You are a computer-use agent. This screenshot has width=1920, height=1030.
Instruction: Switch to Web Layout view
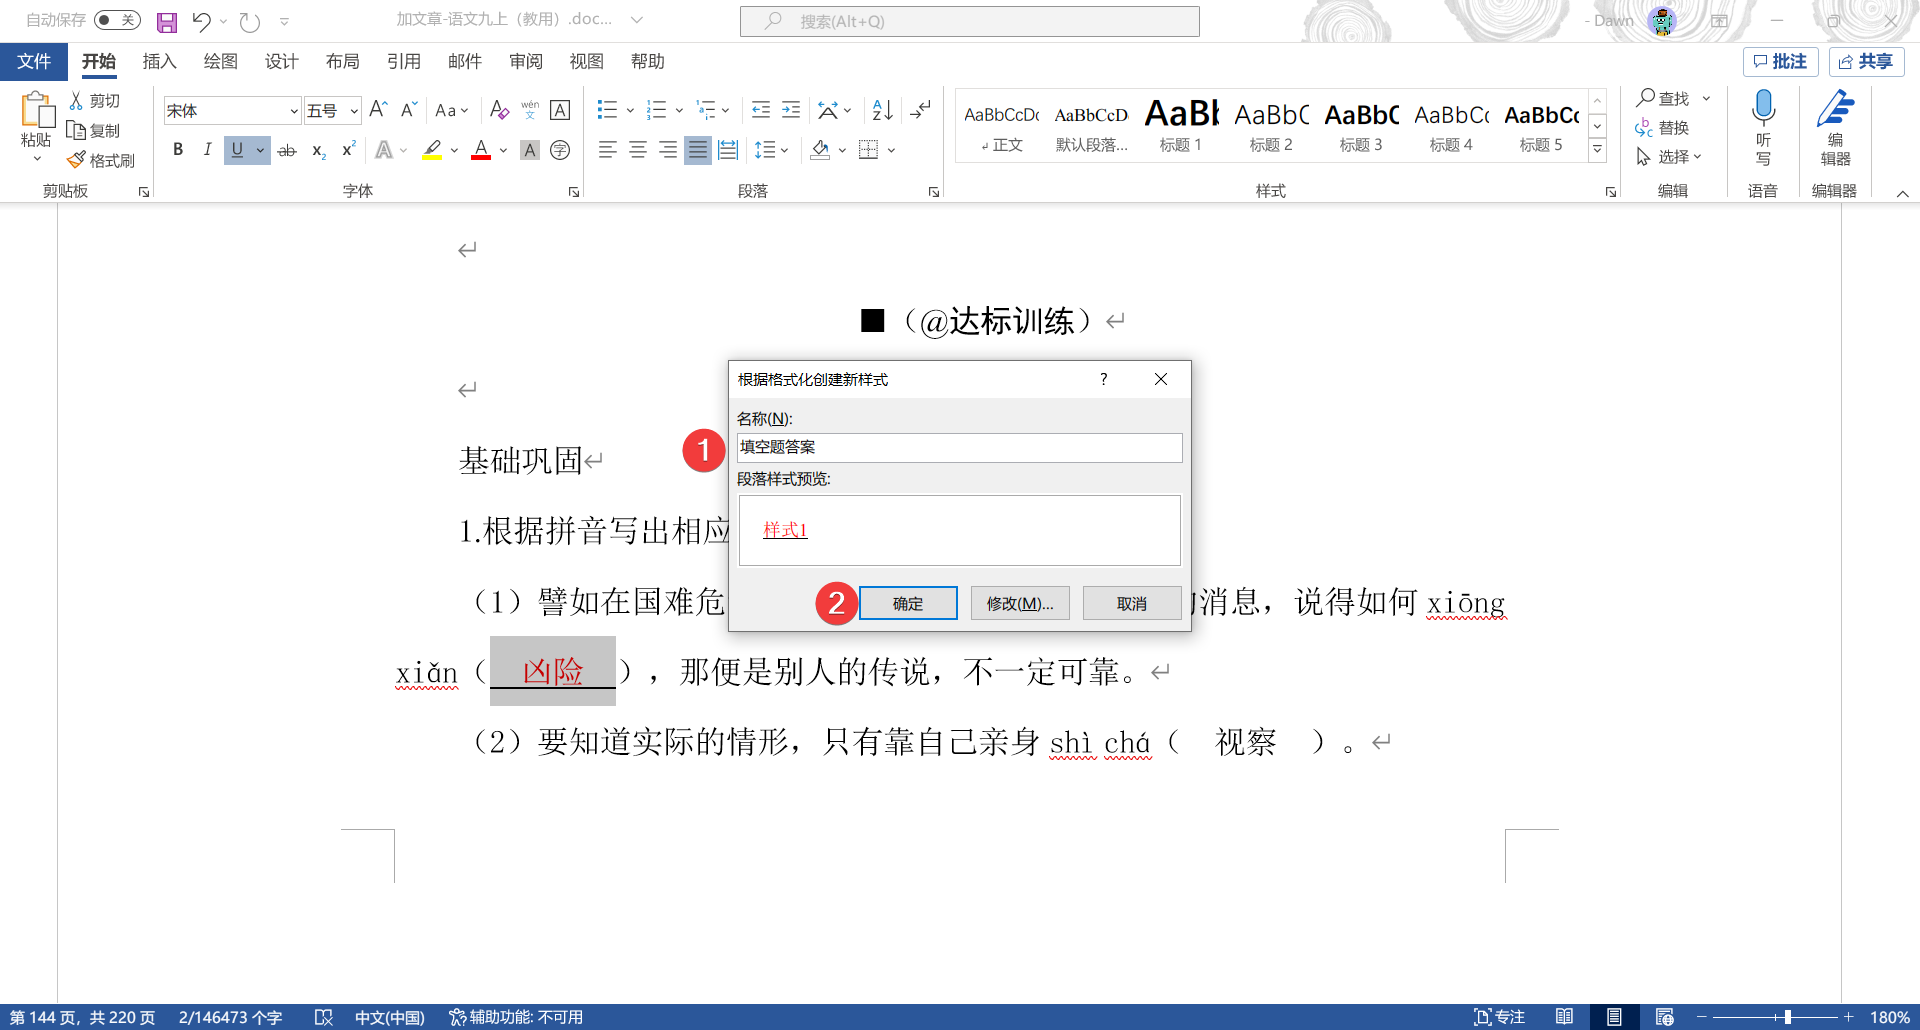click(x=1664, y=1017)
